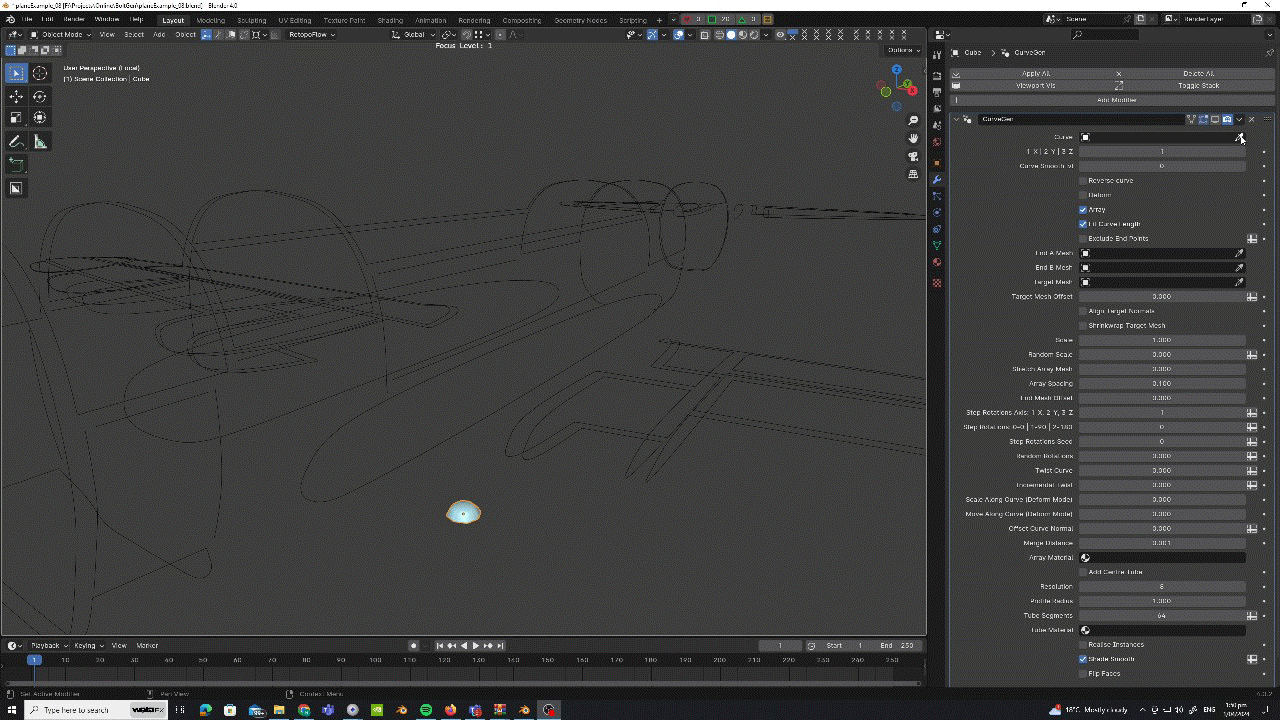Enable the Reverse curve checkbox

click(1083, 181)
